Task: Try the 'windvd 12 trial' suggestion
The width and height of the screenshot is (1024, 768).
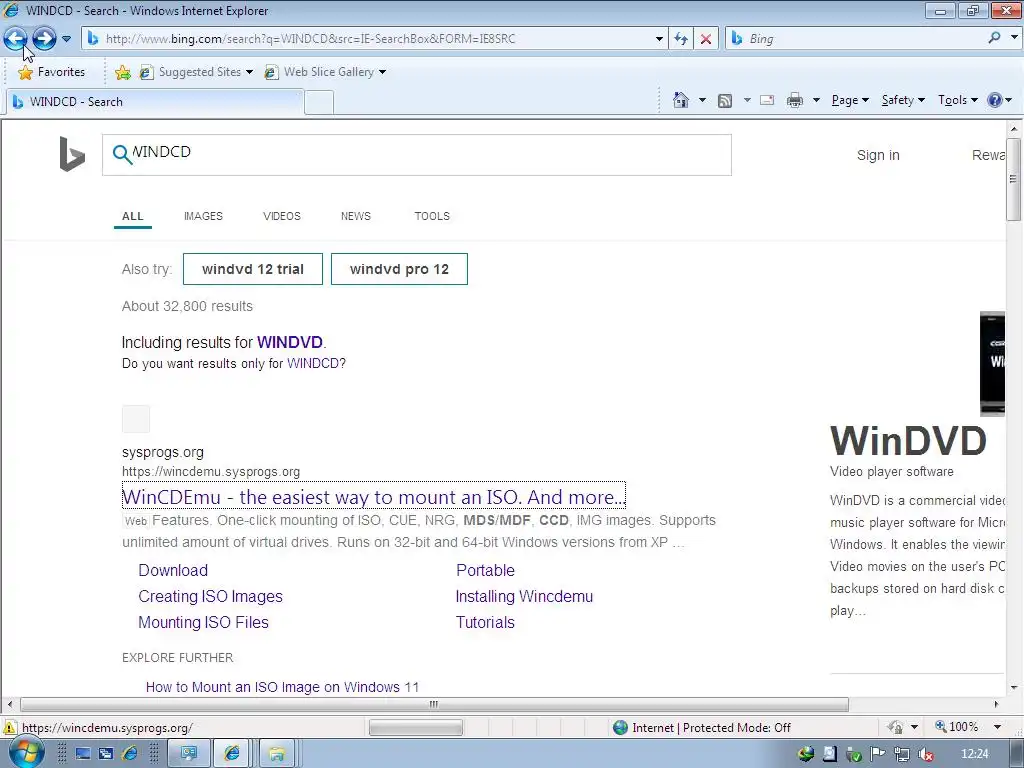Action: pyautogui.click(x=253, y=269)
